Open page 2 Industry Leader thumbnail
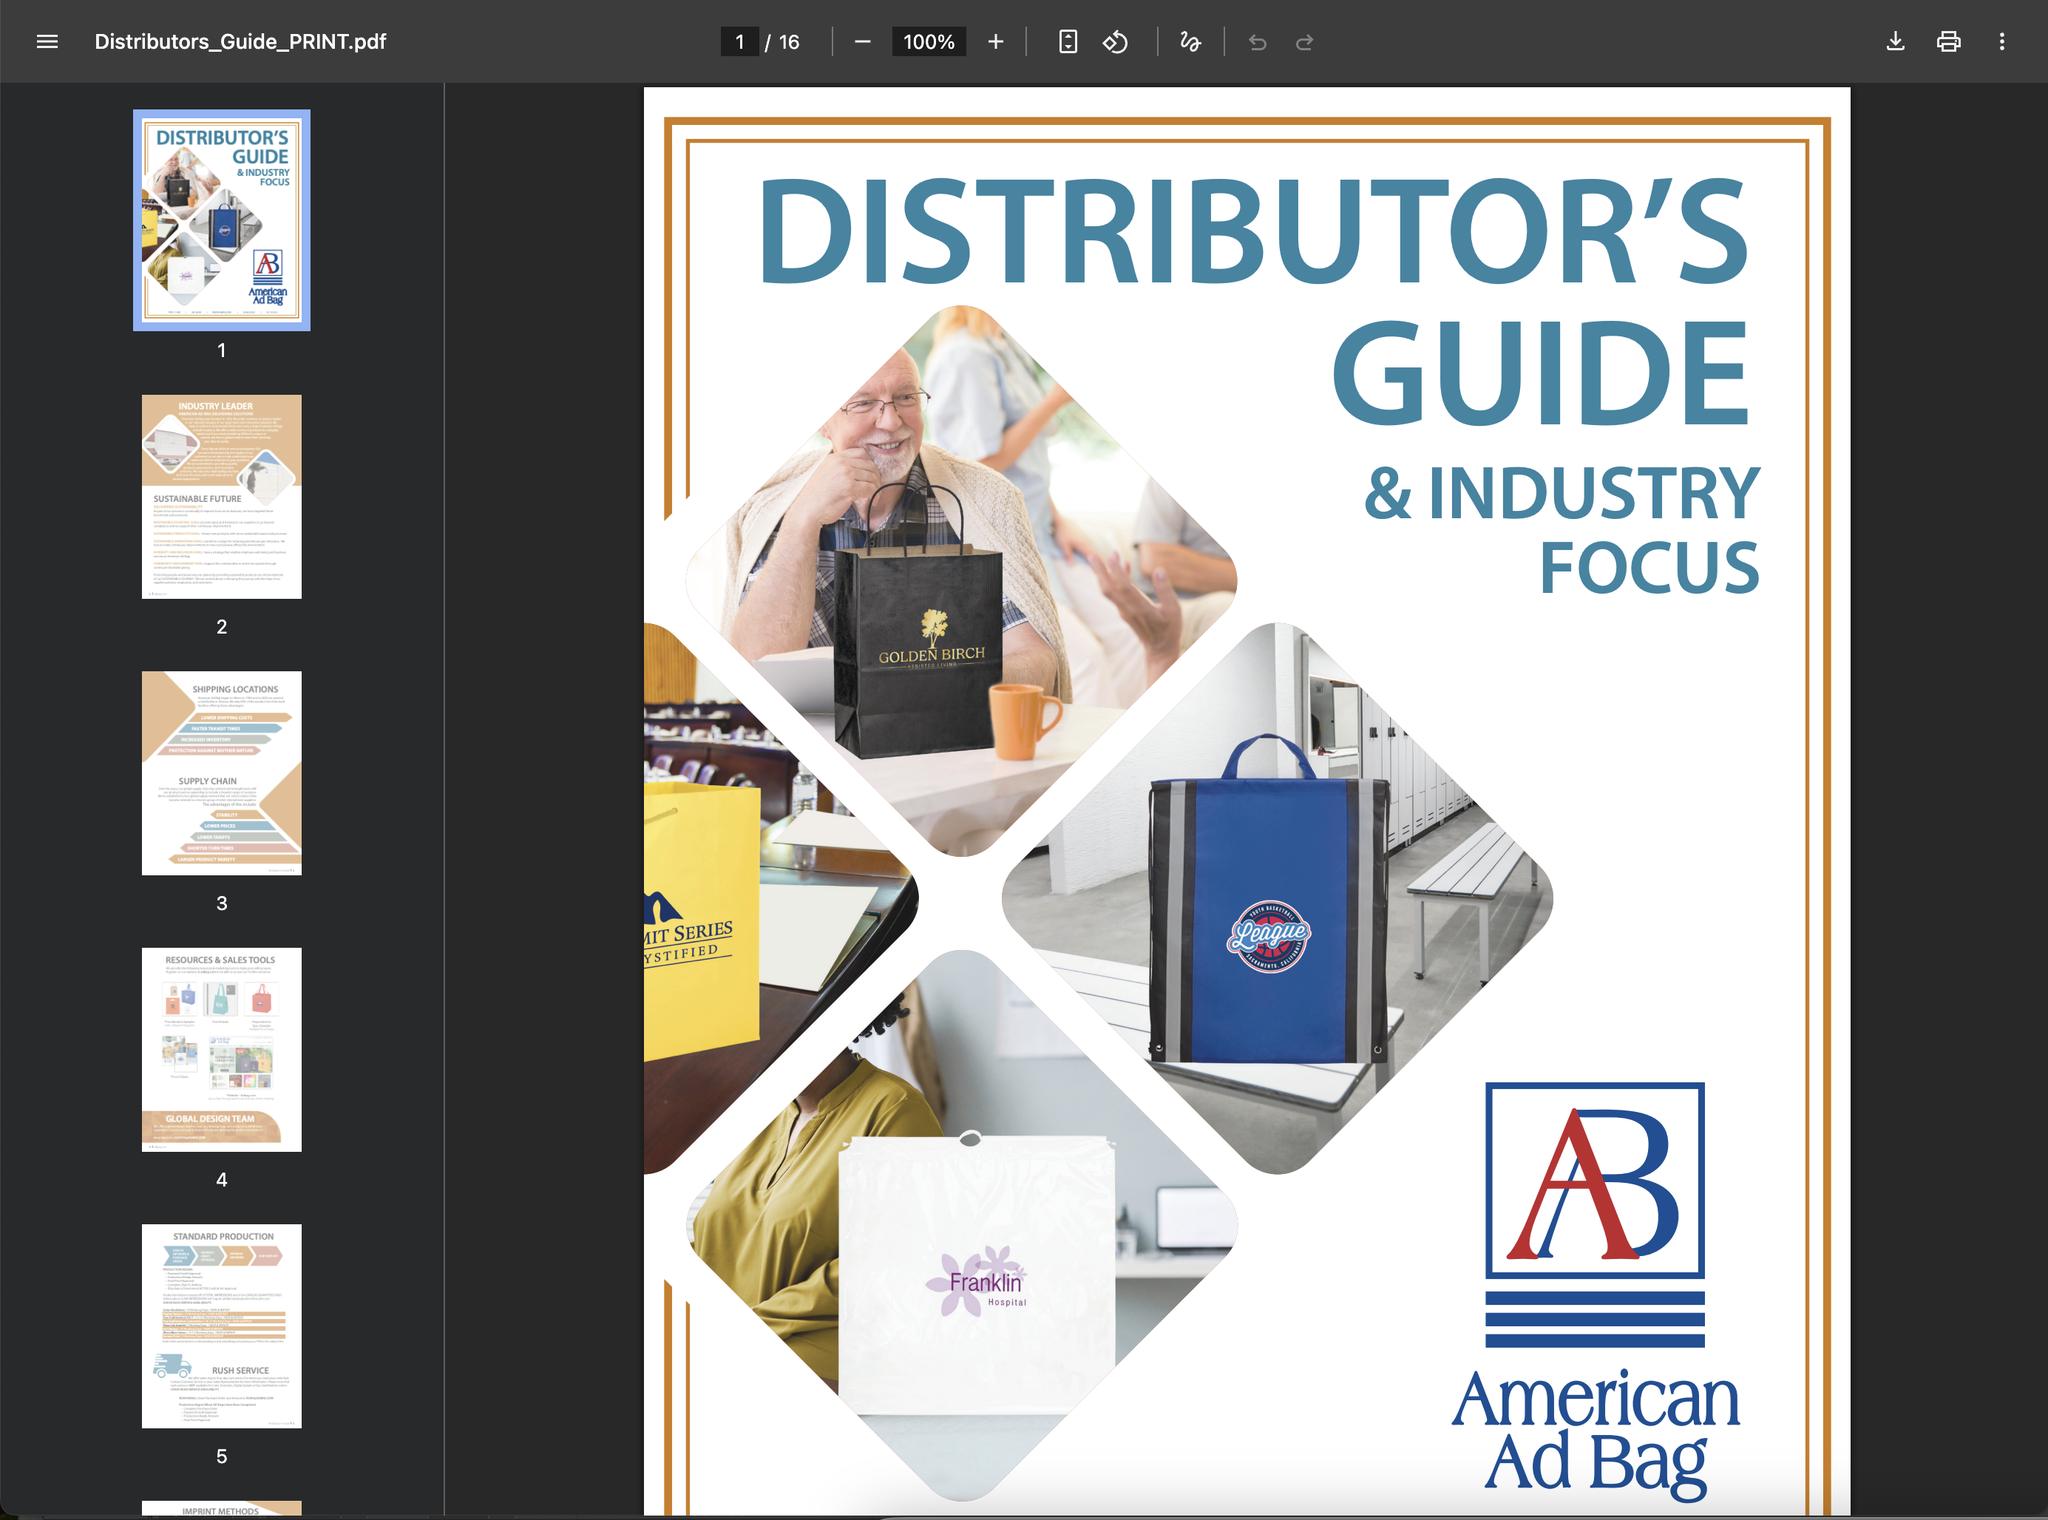Screen dimensions: 2048x1520 click(x=222, y=497)
